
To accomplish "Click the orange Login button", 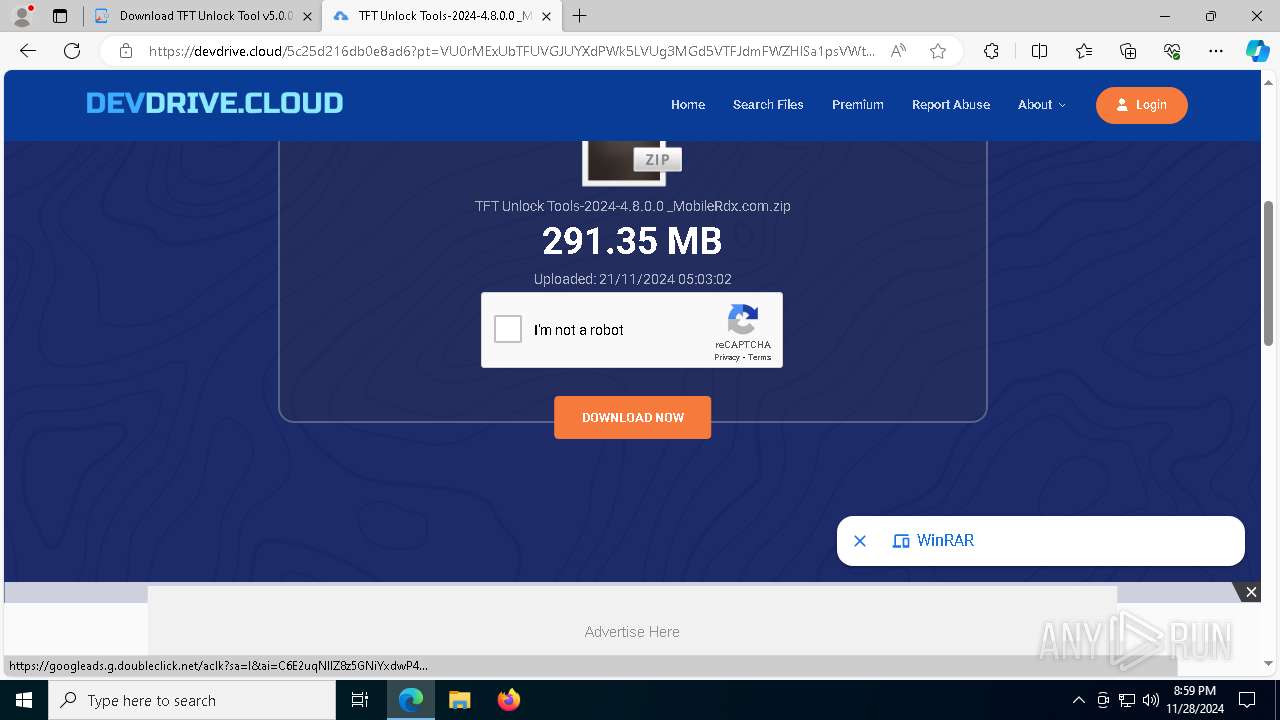I will (x=1142, y=105).
